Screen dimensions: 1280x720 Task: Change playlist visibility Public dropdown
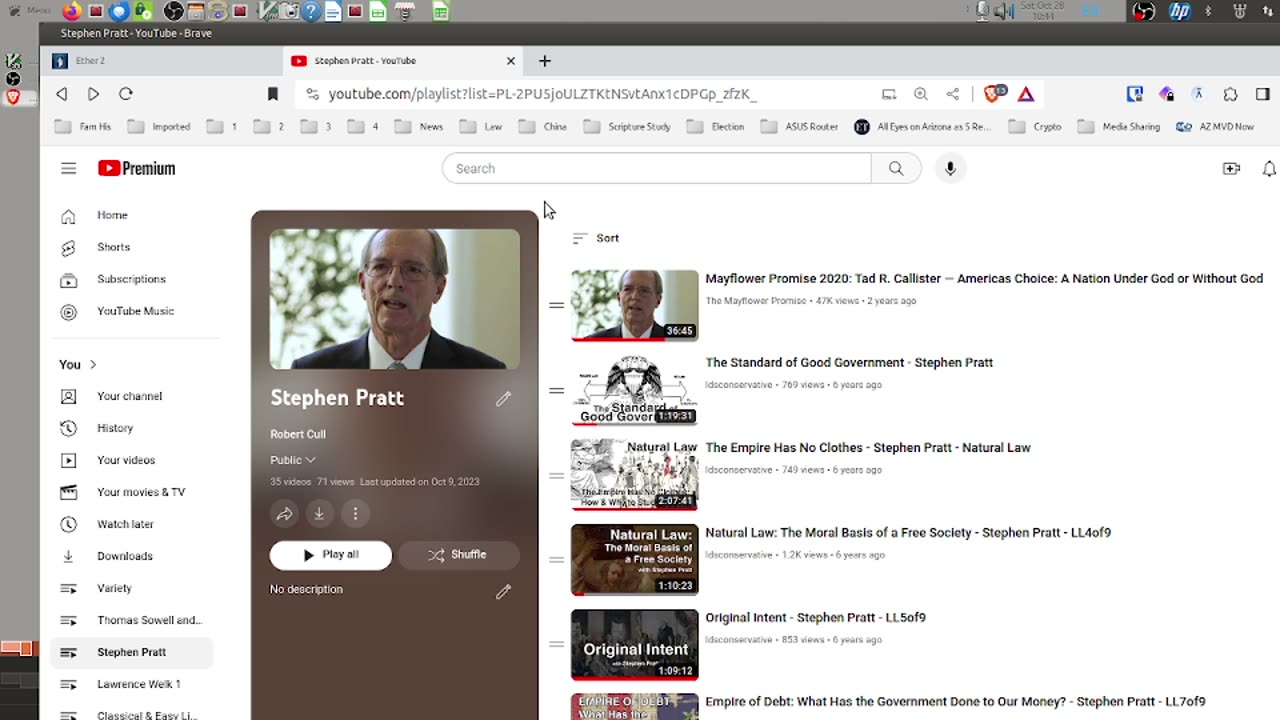pos(293,460)
